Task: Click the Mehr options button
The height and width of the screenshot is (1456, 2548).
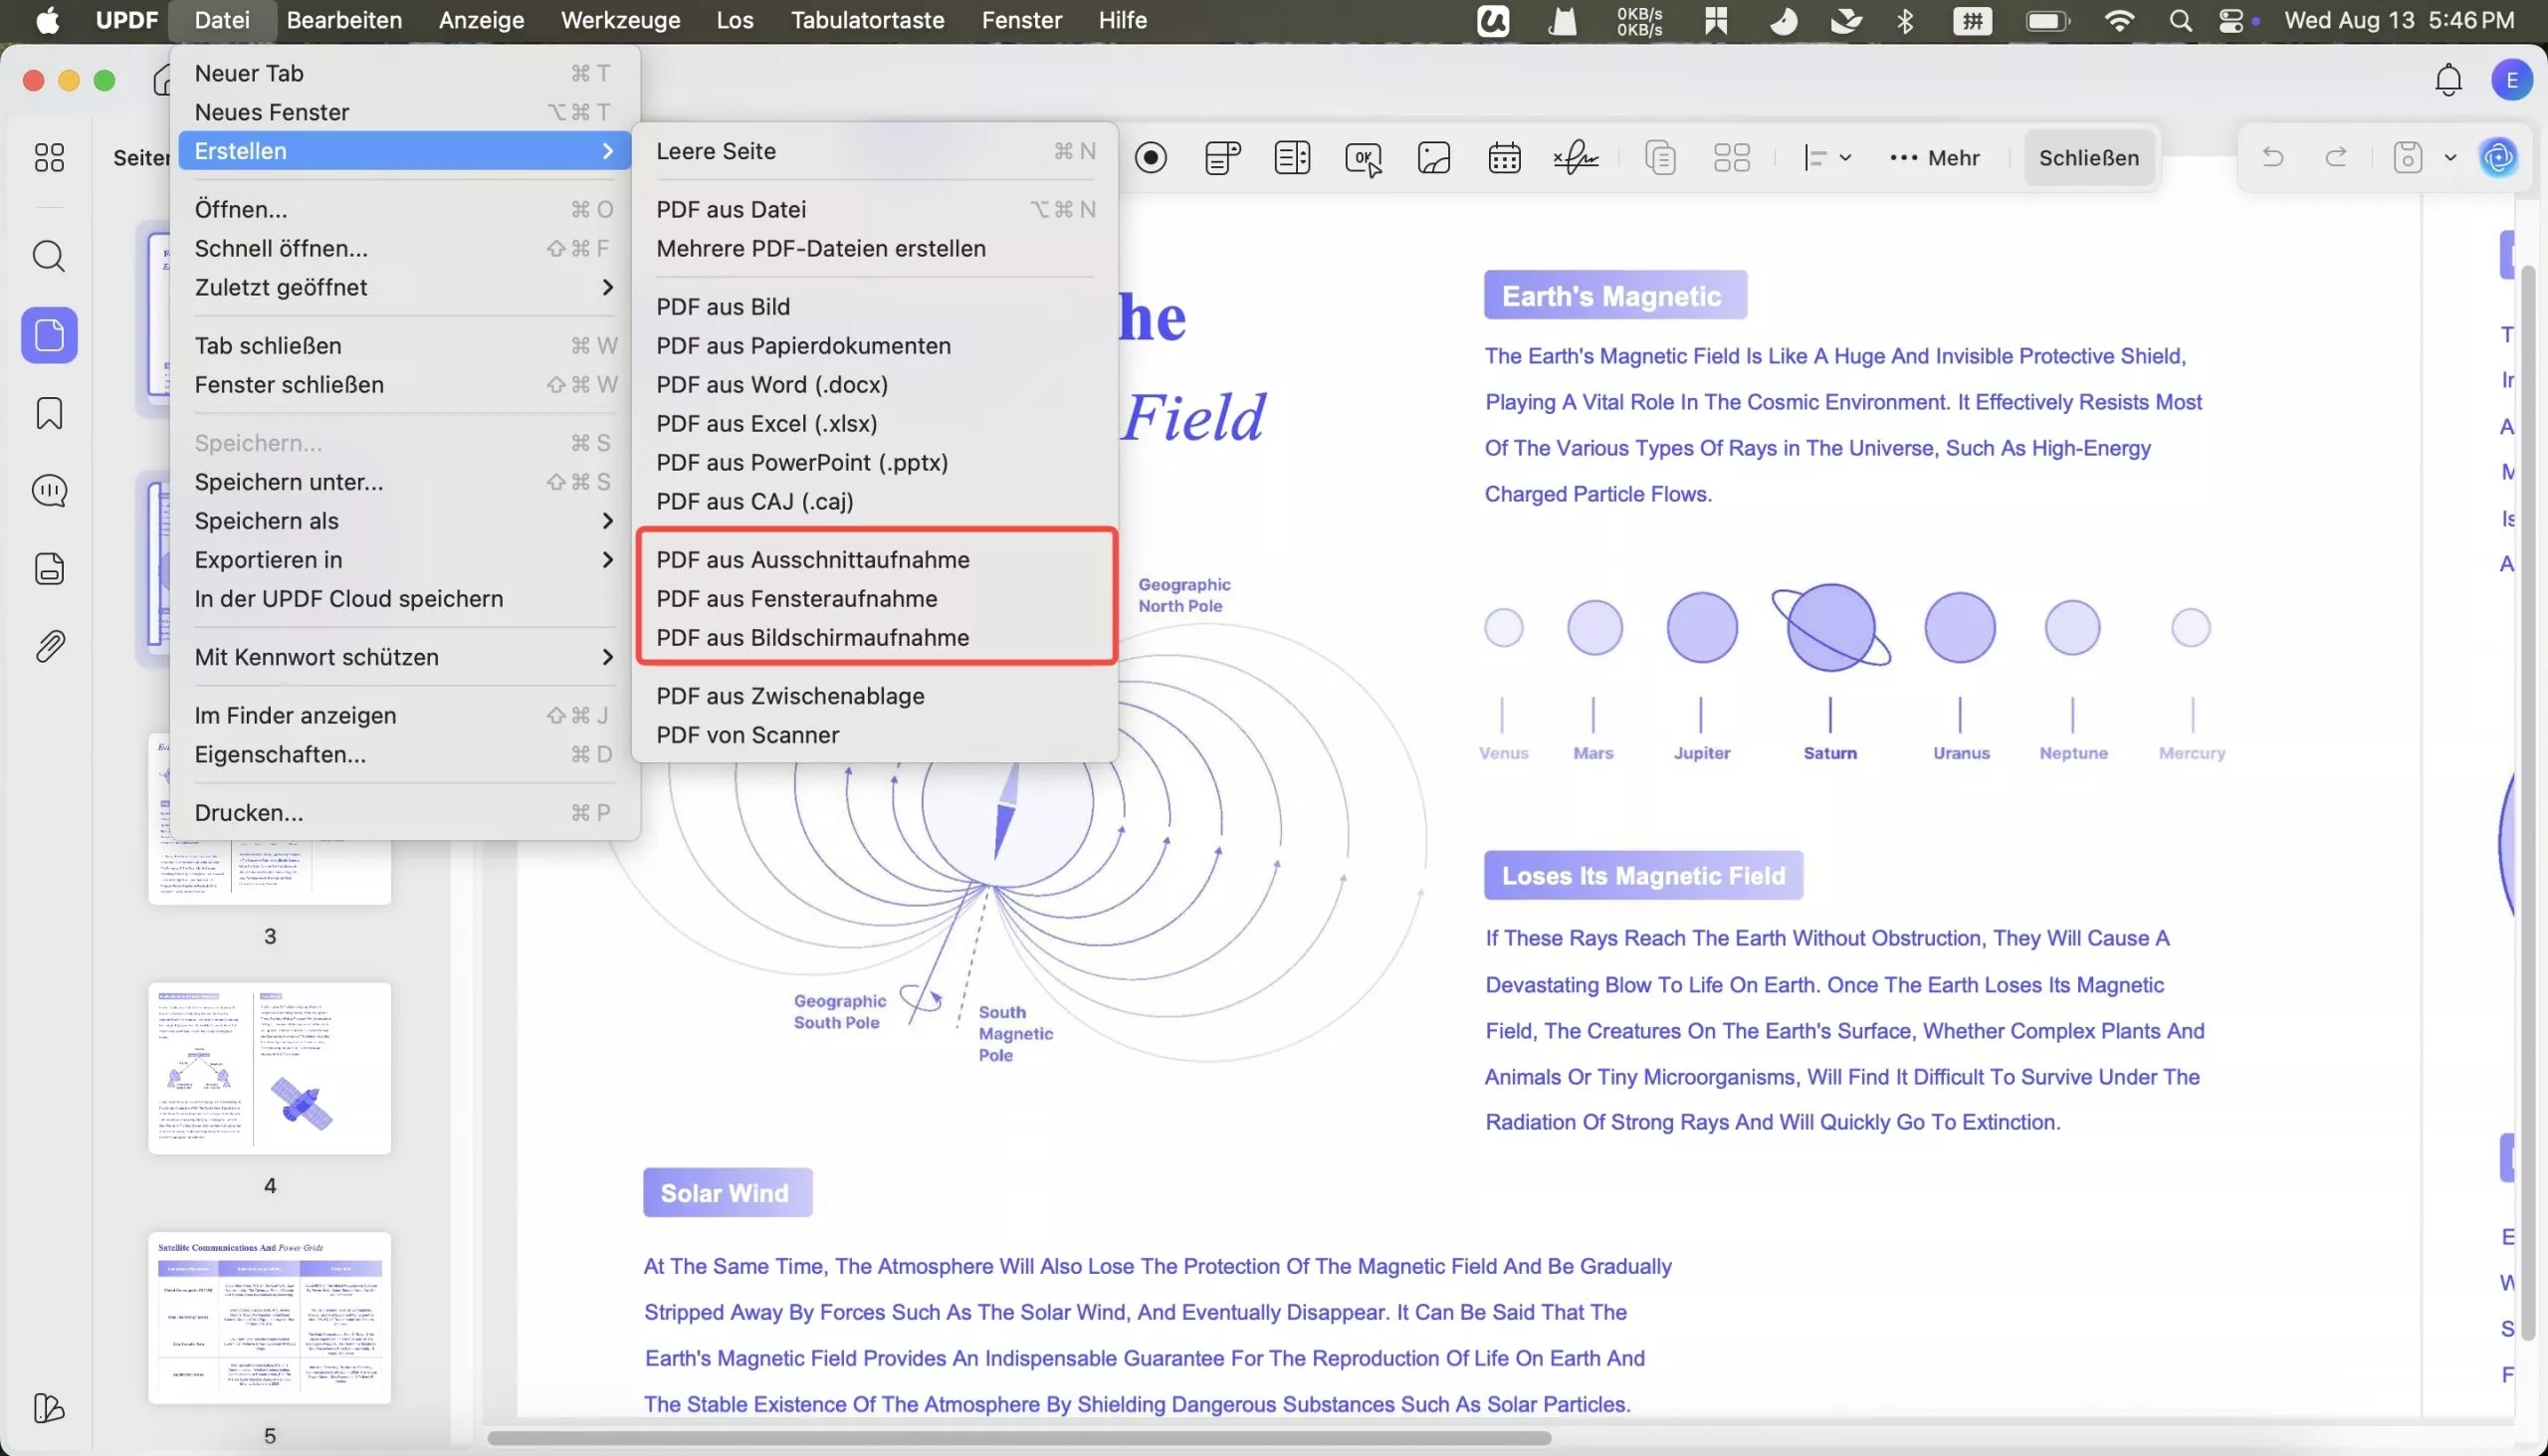Action: point(1934,158)
